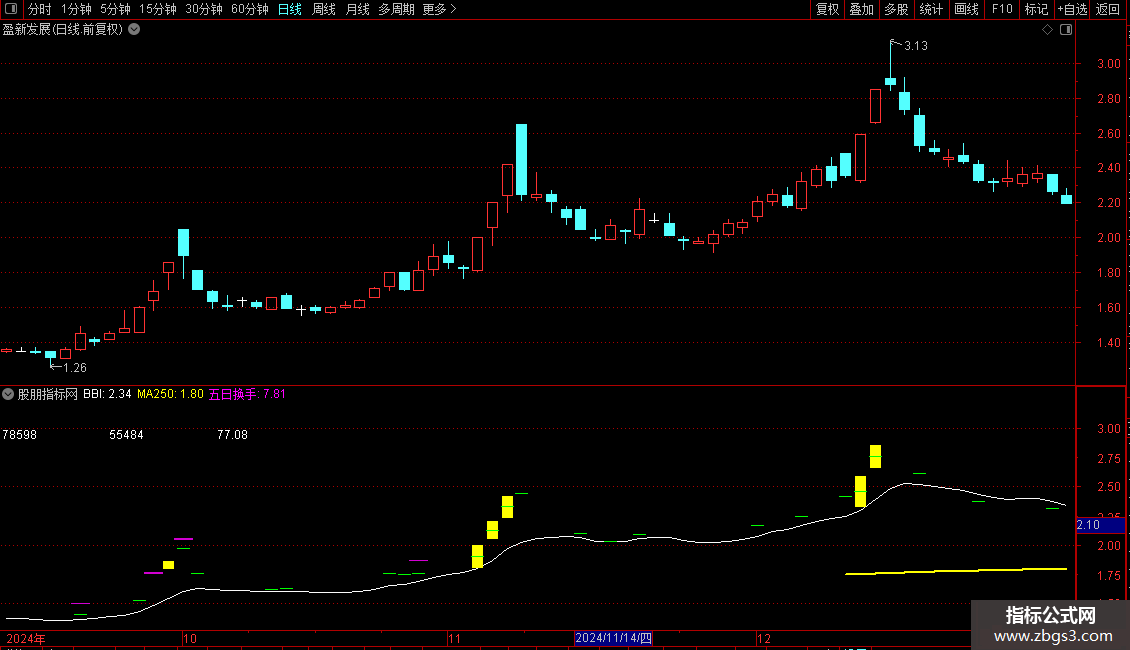Click the 叠加 overlay button
This screenshot has height=650, width=1130.
point(861,9)
